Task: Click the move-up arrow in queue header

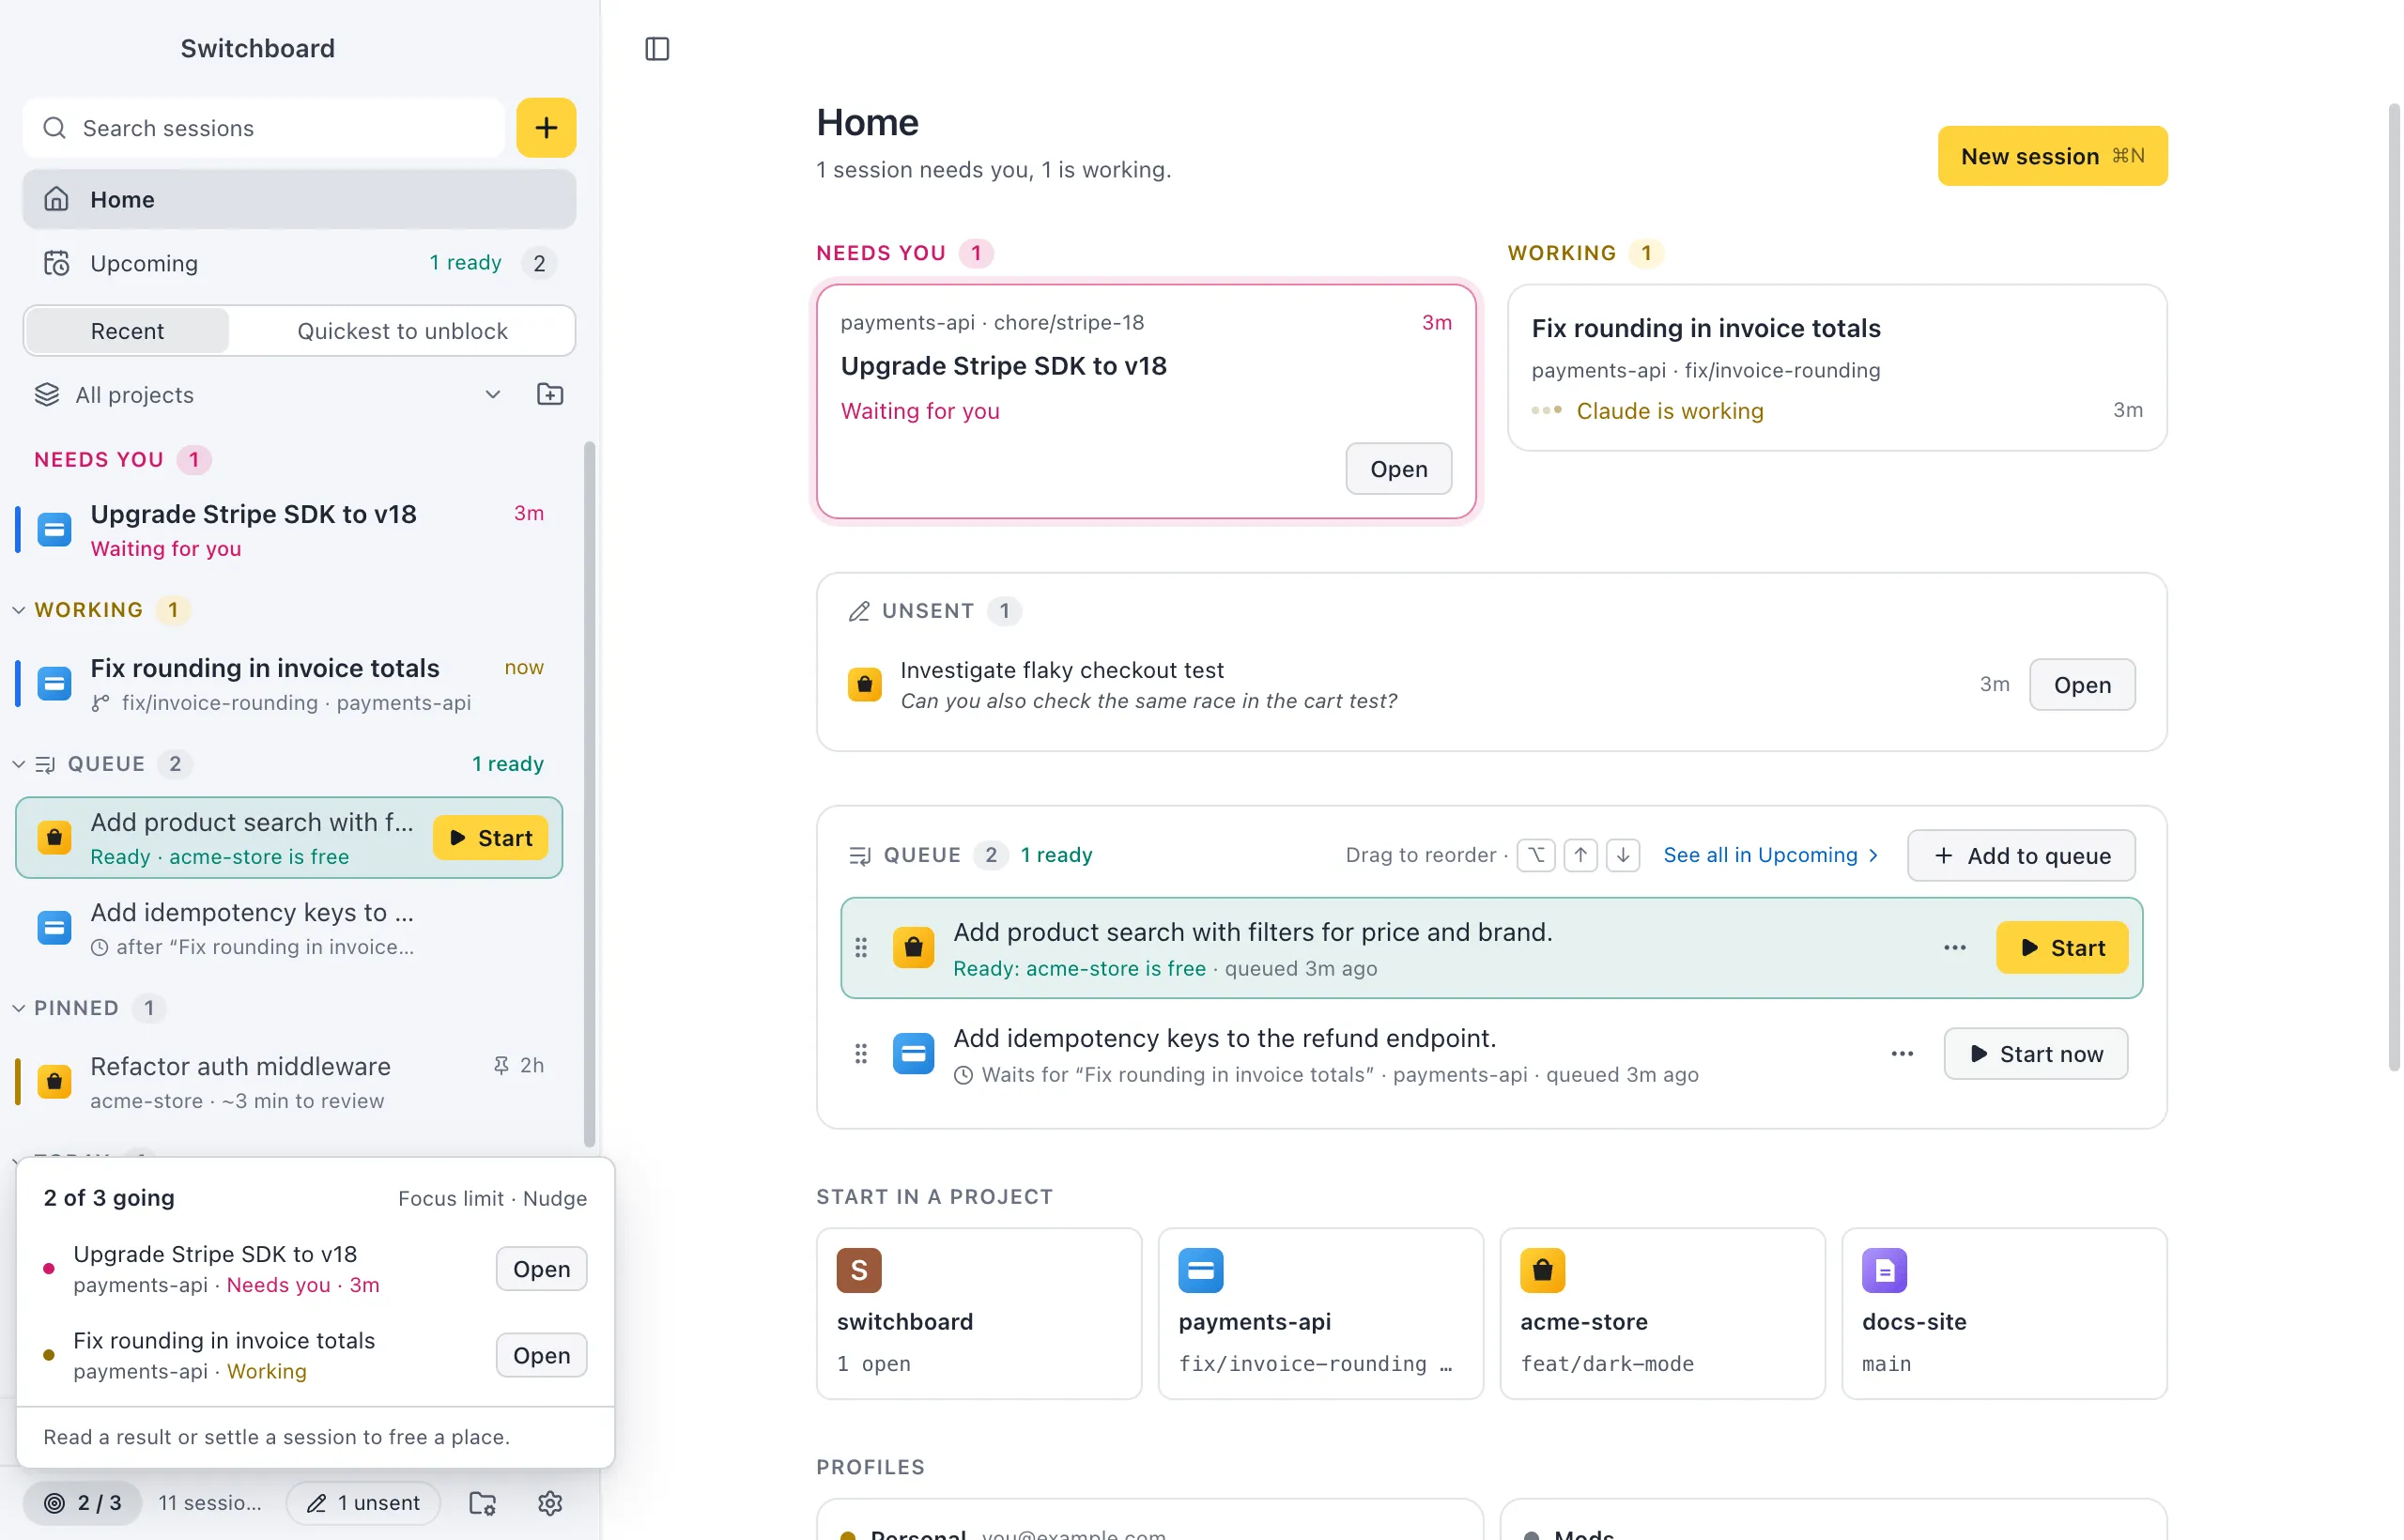Action: coord(1580,854)
